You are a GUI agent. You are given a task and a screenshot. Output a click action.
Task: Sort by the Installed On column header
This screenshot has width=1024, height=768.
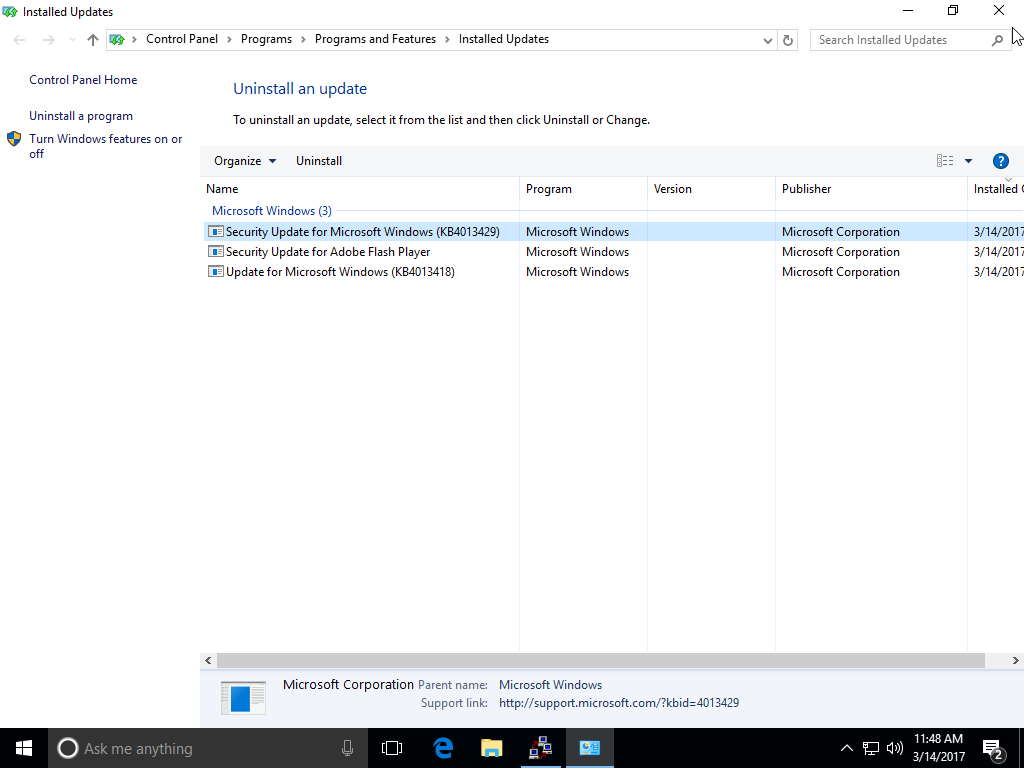click(996, 189)
